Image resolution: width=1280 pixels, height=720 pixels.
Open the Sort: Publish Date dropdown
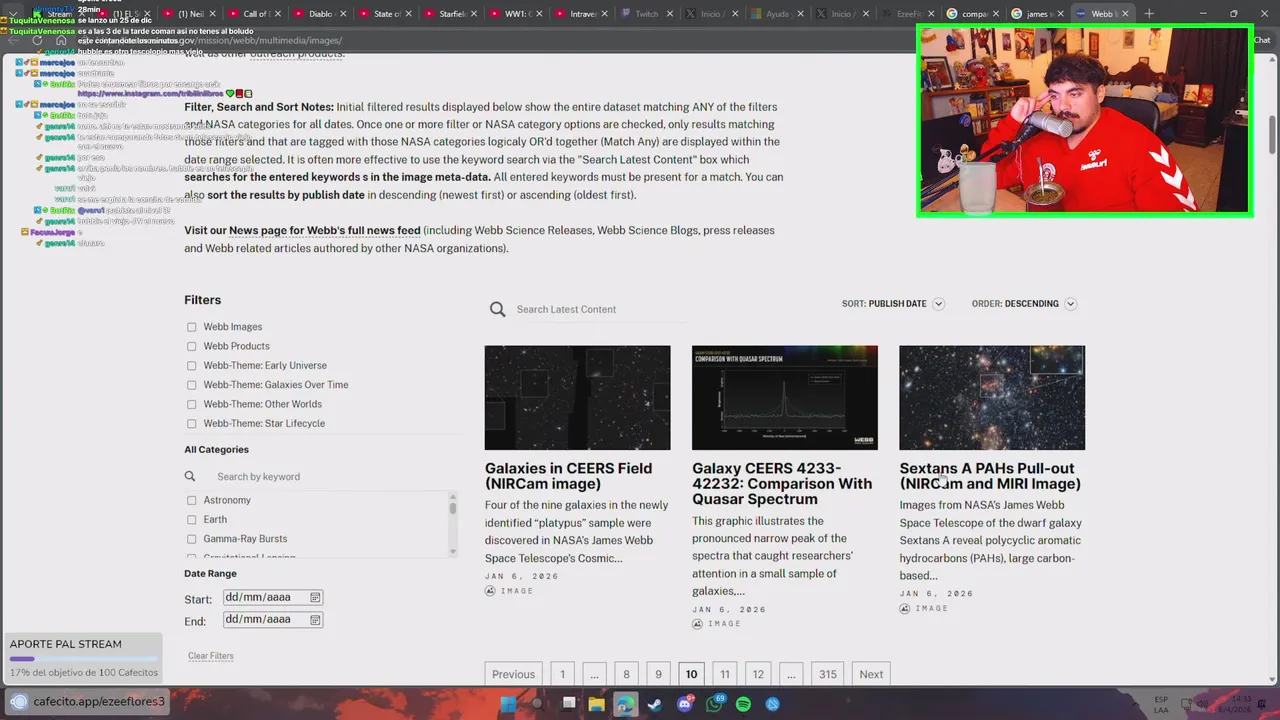pyautogui.click(x=893, y=304)
